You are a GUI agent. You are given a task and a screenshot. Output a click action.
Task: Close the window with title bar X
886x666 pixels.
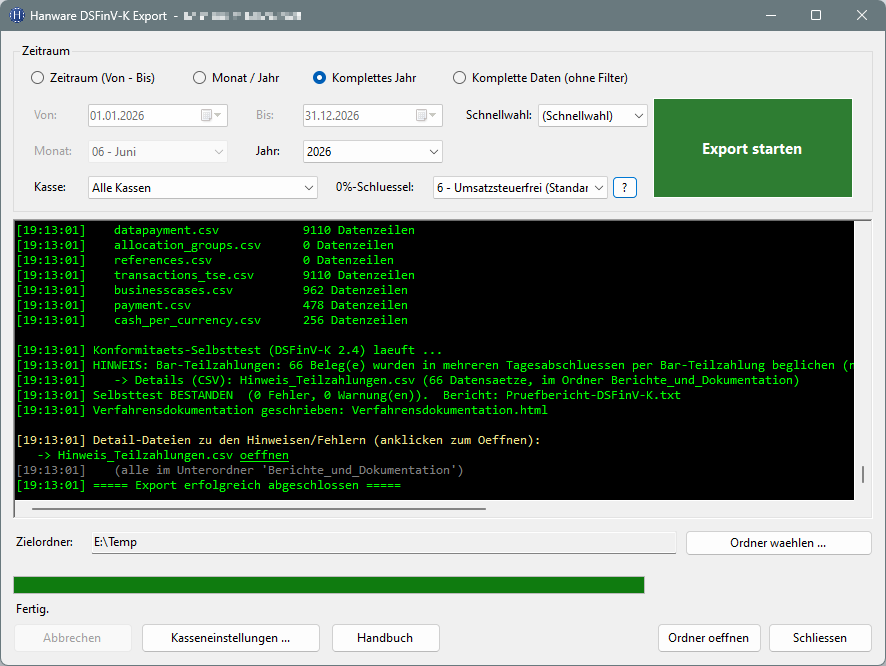(862, 15)
